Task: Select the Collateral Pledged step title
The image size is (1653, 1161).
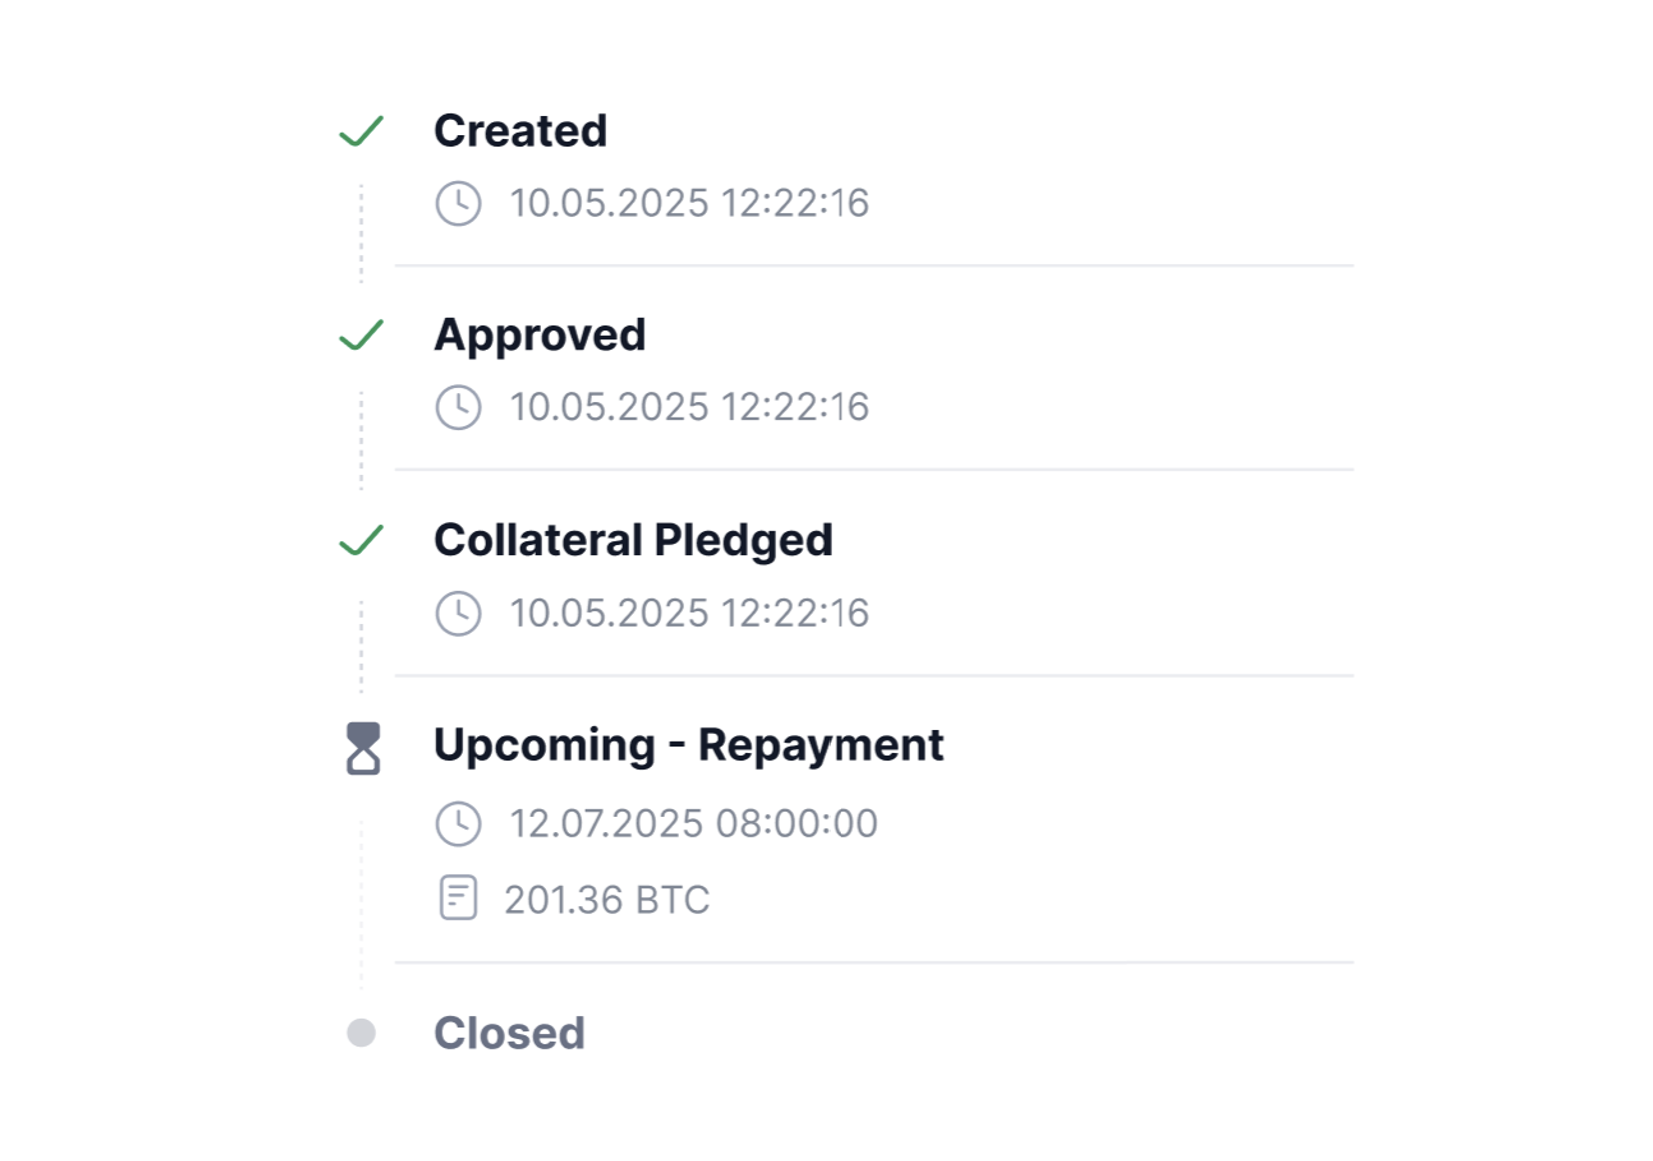Action: click(633, 540)
